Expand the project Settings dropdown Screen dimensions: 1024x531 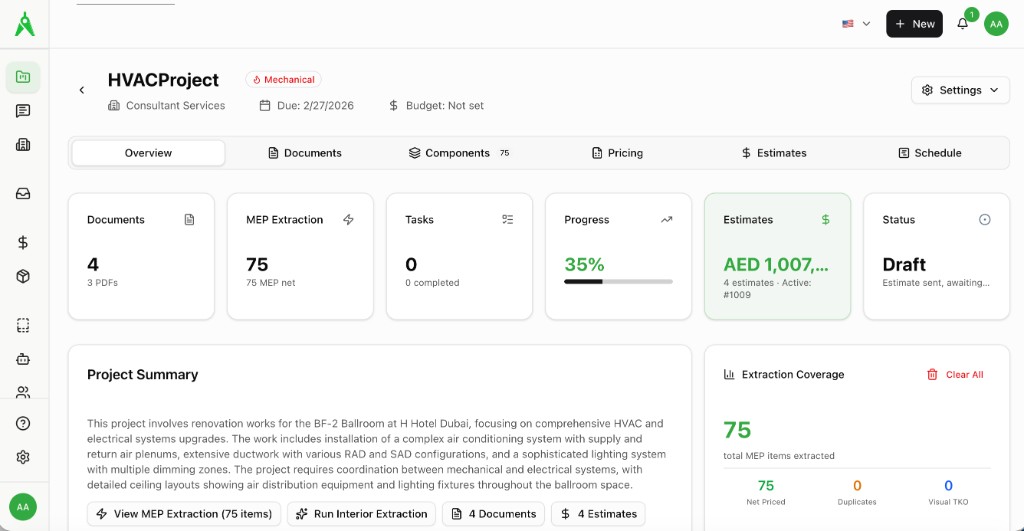pyautogui.click(x=959, y=90)
